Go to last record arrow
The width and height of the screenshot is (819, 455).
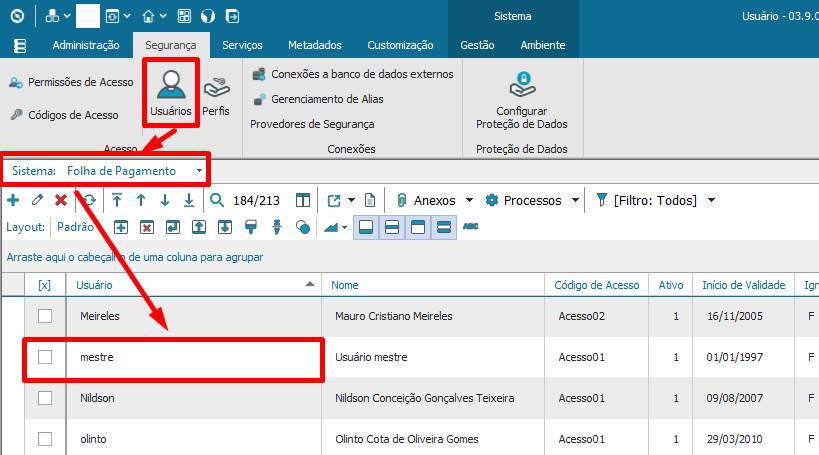(189, 200)
